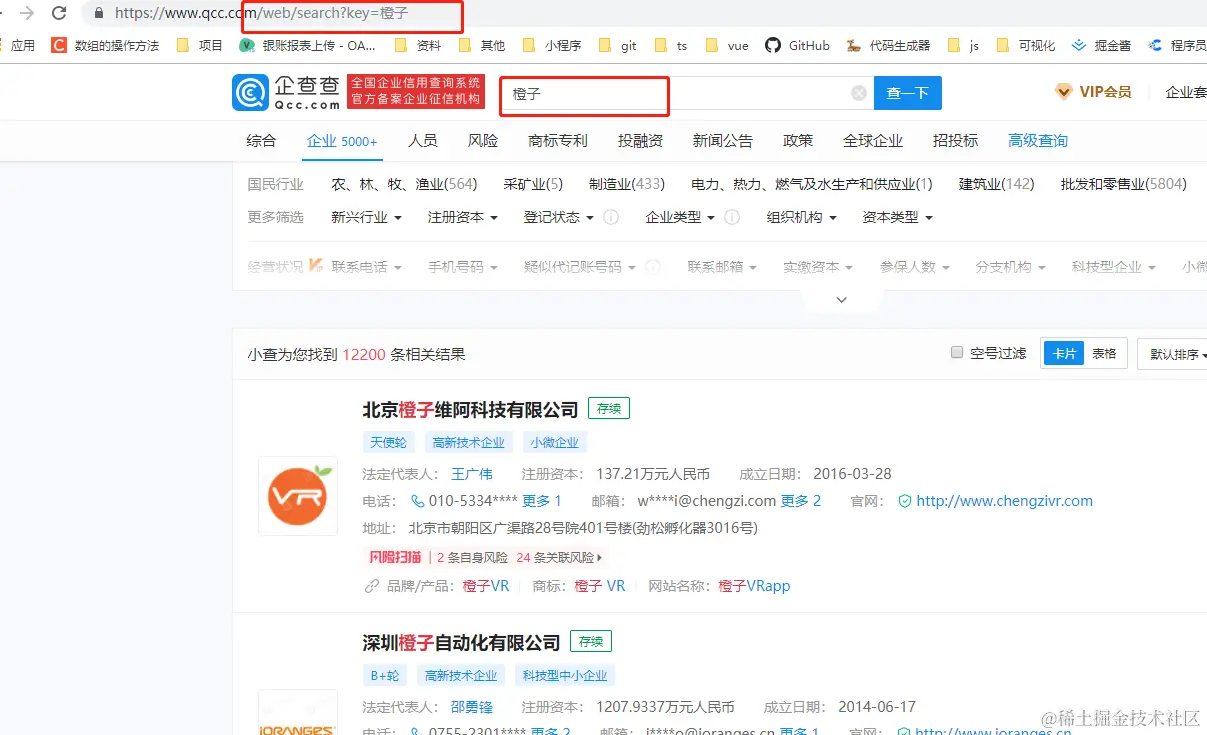Filter by 批发和零售业(5804) industry
This screenshot has width=1207, height=735.
1124,184
